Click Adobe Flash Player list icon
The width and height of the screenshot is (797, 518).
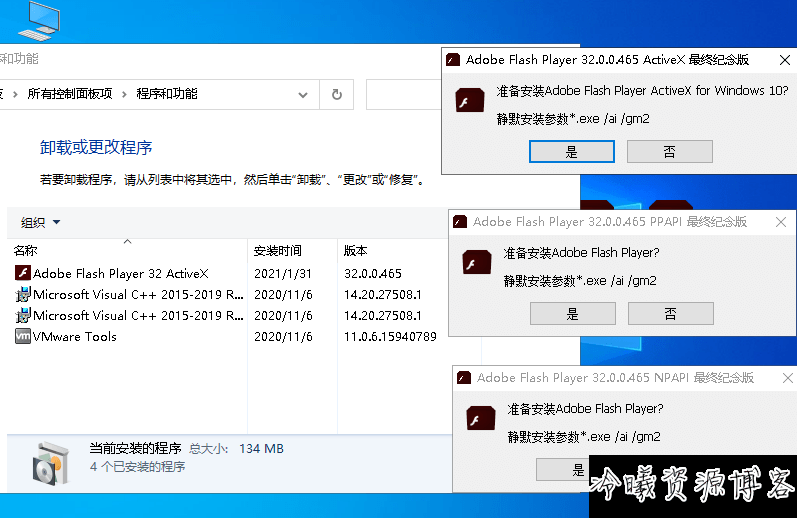tap(22, 273)
